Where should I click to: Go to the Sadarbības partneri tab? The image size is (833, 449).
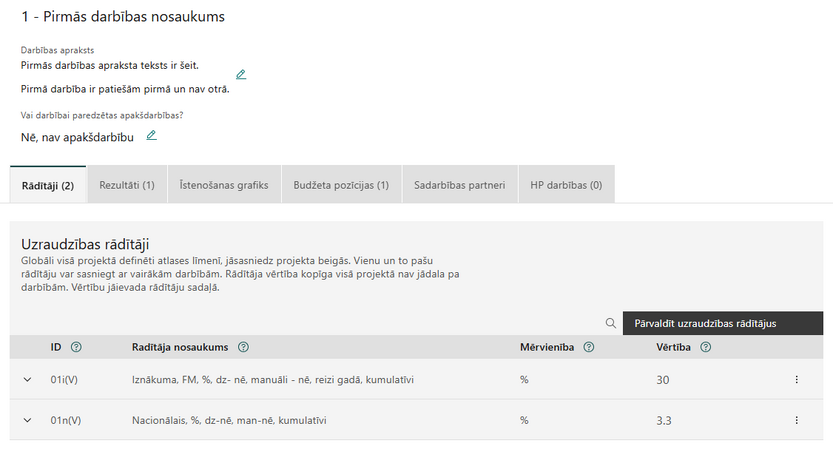click(x=460, y=185)
